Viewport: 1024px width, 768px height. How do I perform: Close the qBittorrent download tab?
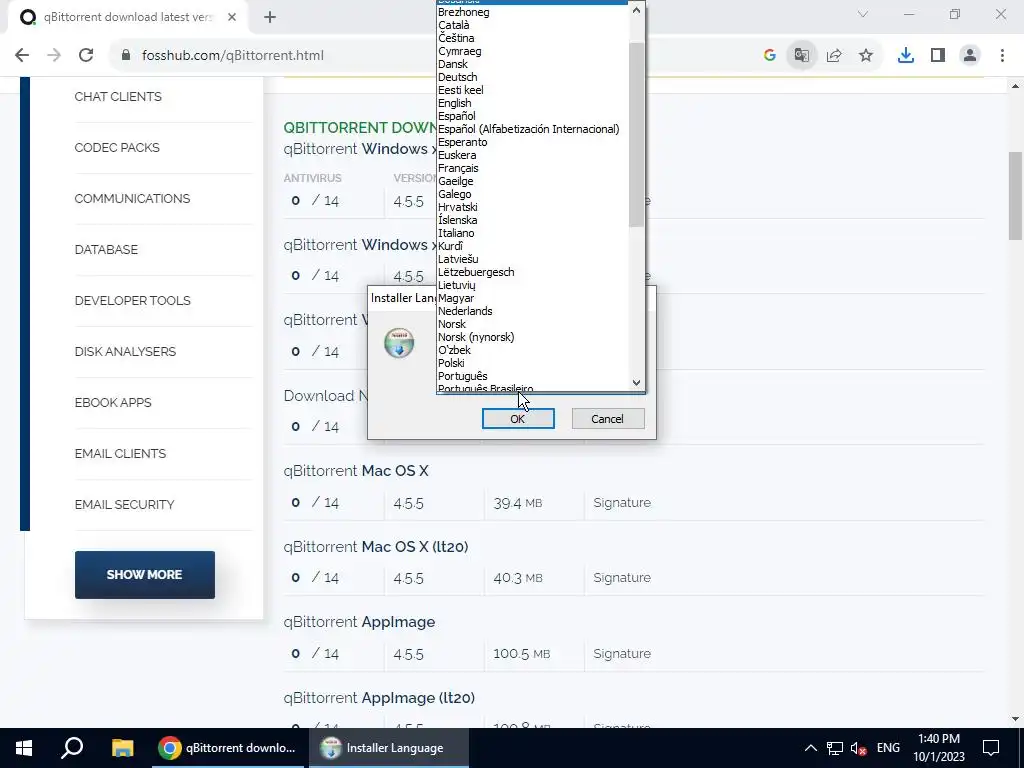pyautogui.click(x=232, y=18)
